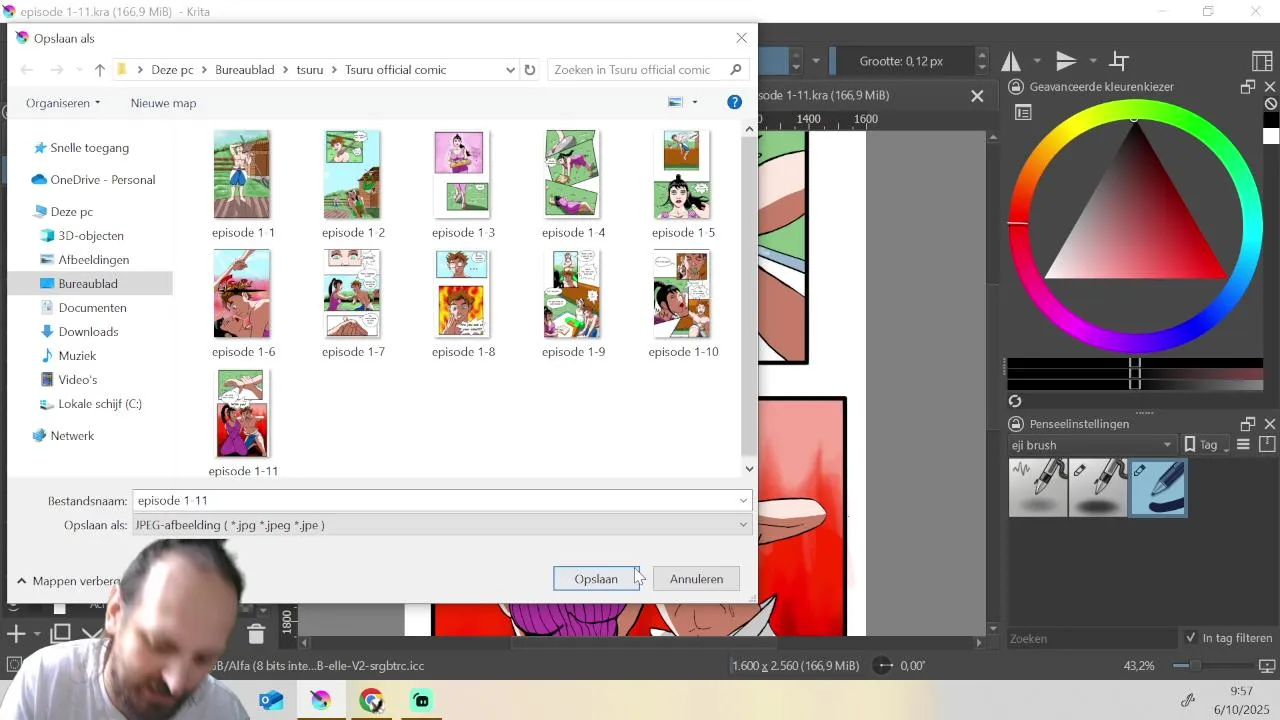This screenshot has height=720, width=1280.
Task: Click Bureaublad in the address breadcrumb
Action: [245, 70]
